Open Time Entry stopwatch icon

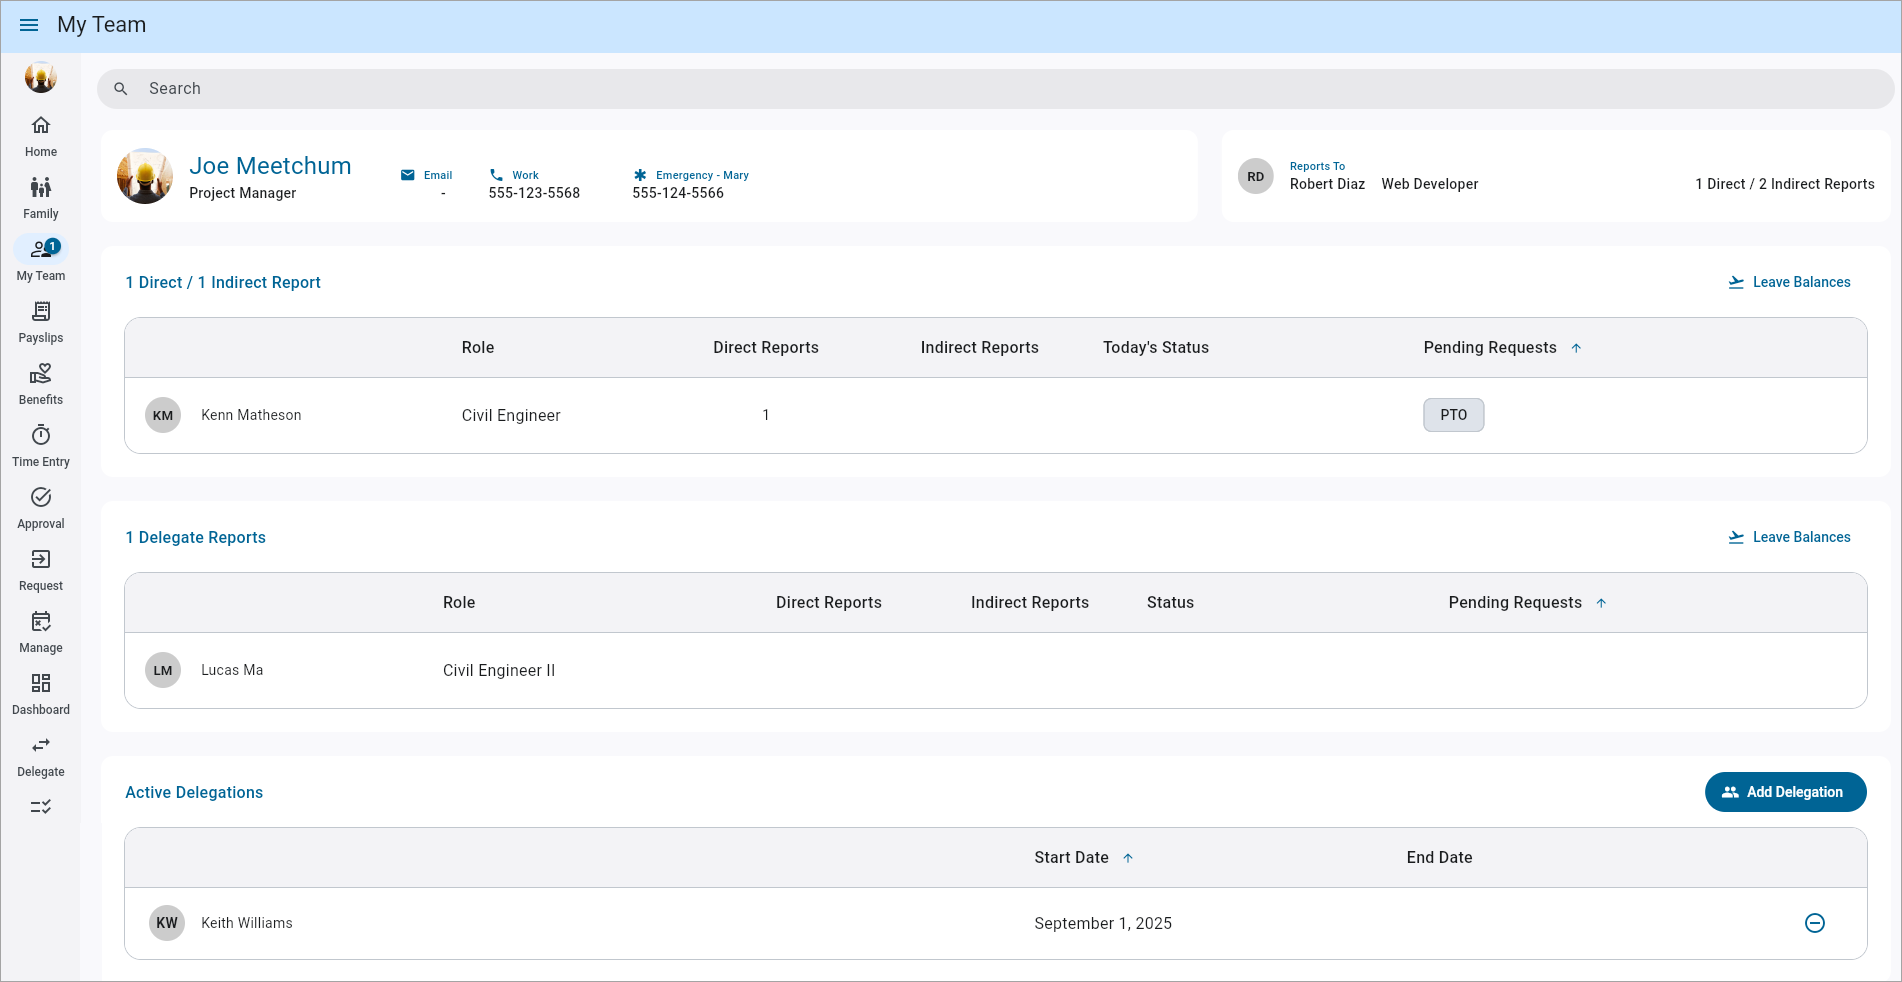point(41,435)
